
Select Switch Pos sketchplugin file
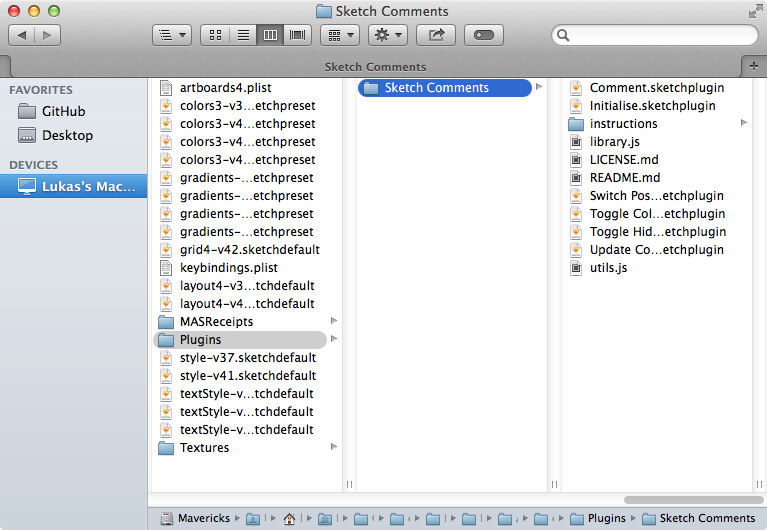click(x=655, y=196)
